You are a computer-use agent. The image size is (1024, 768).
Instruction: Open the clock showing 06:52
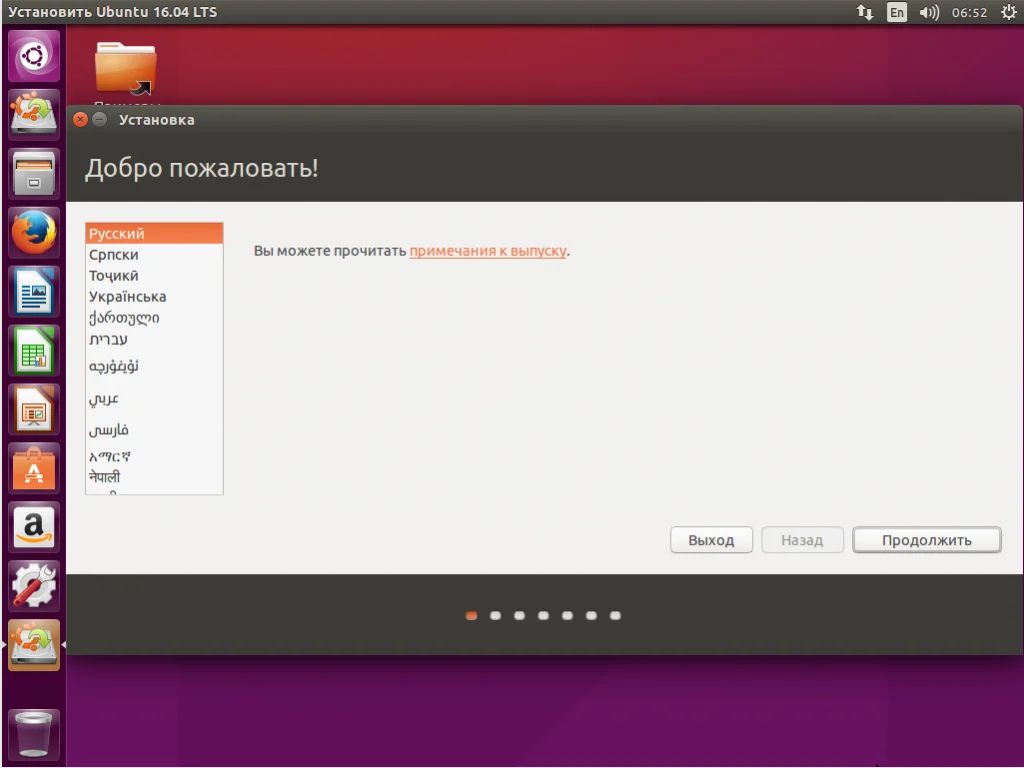969,12
